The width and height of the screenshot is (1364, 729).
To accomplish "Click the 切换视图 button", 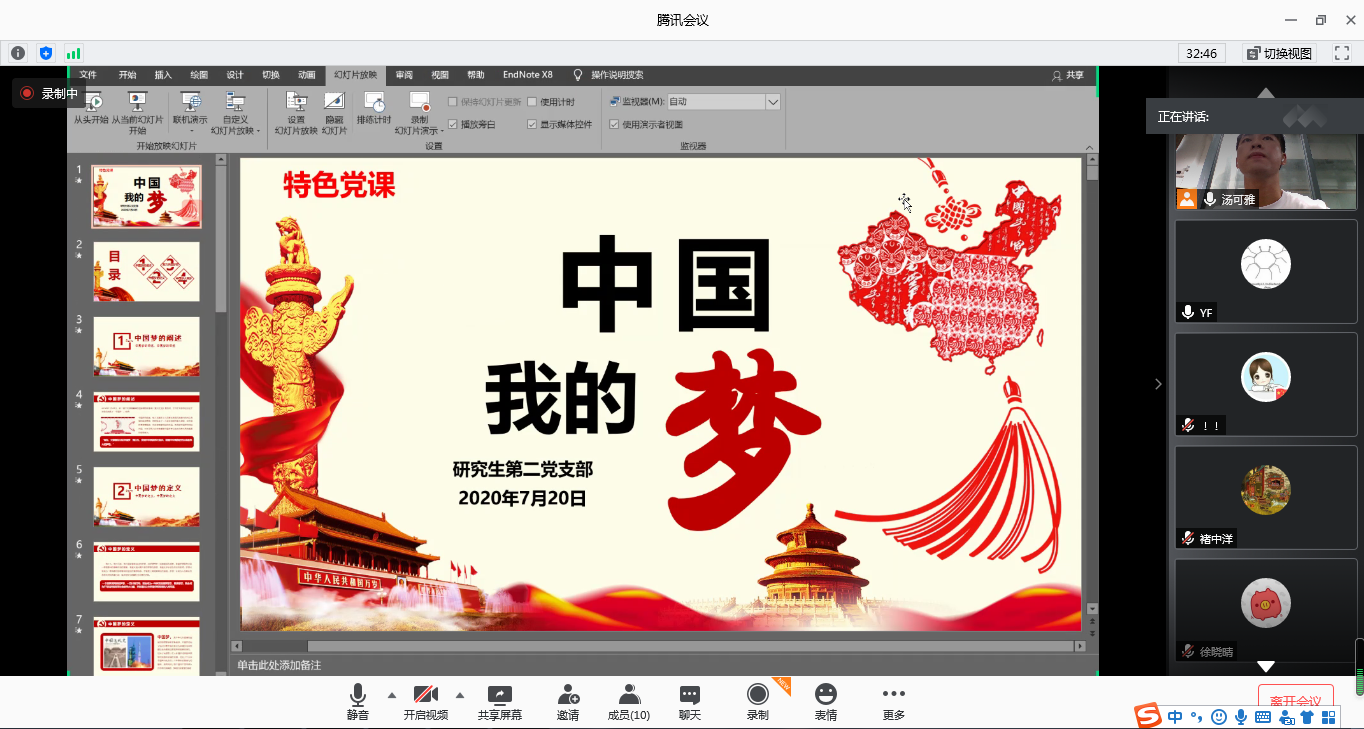I will pos(1279,53).
